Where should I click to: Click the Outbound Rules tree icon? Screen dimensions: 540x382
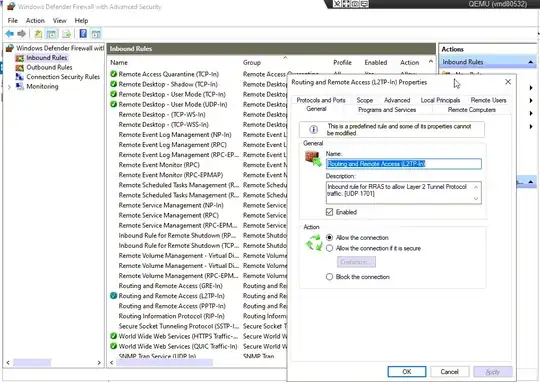[x=20, y=68]
